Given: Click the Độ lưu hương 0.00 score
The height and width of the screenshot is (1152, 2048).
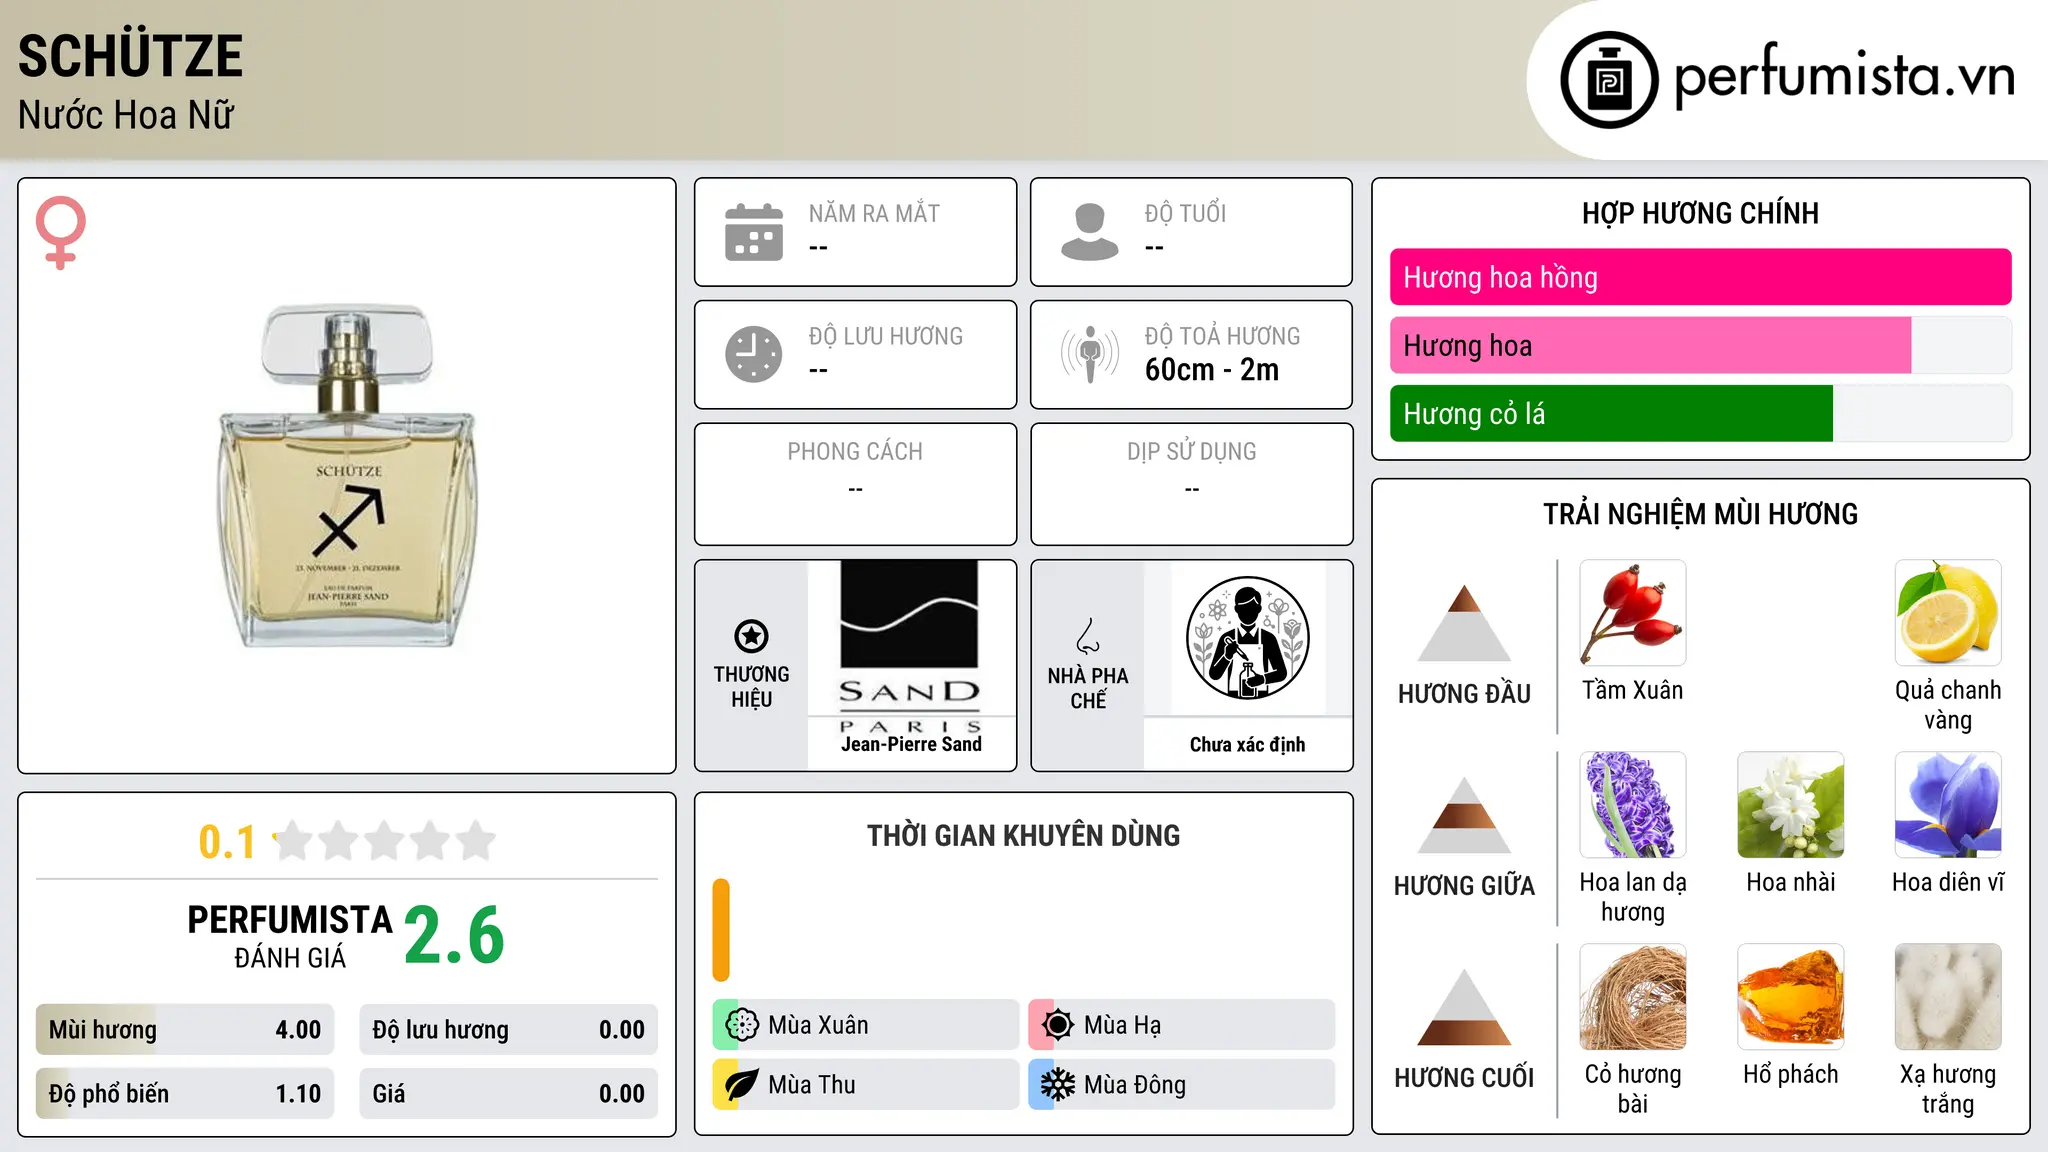Looking at the screenshot, I should tap(508, 1030).
